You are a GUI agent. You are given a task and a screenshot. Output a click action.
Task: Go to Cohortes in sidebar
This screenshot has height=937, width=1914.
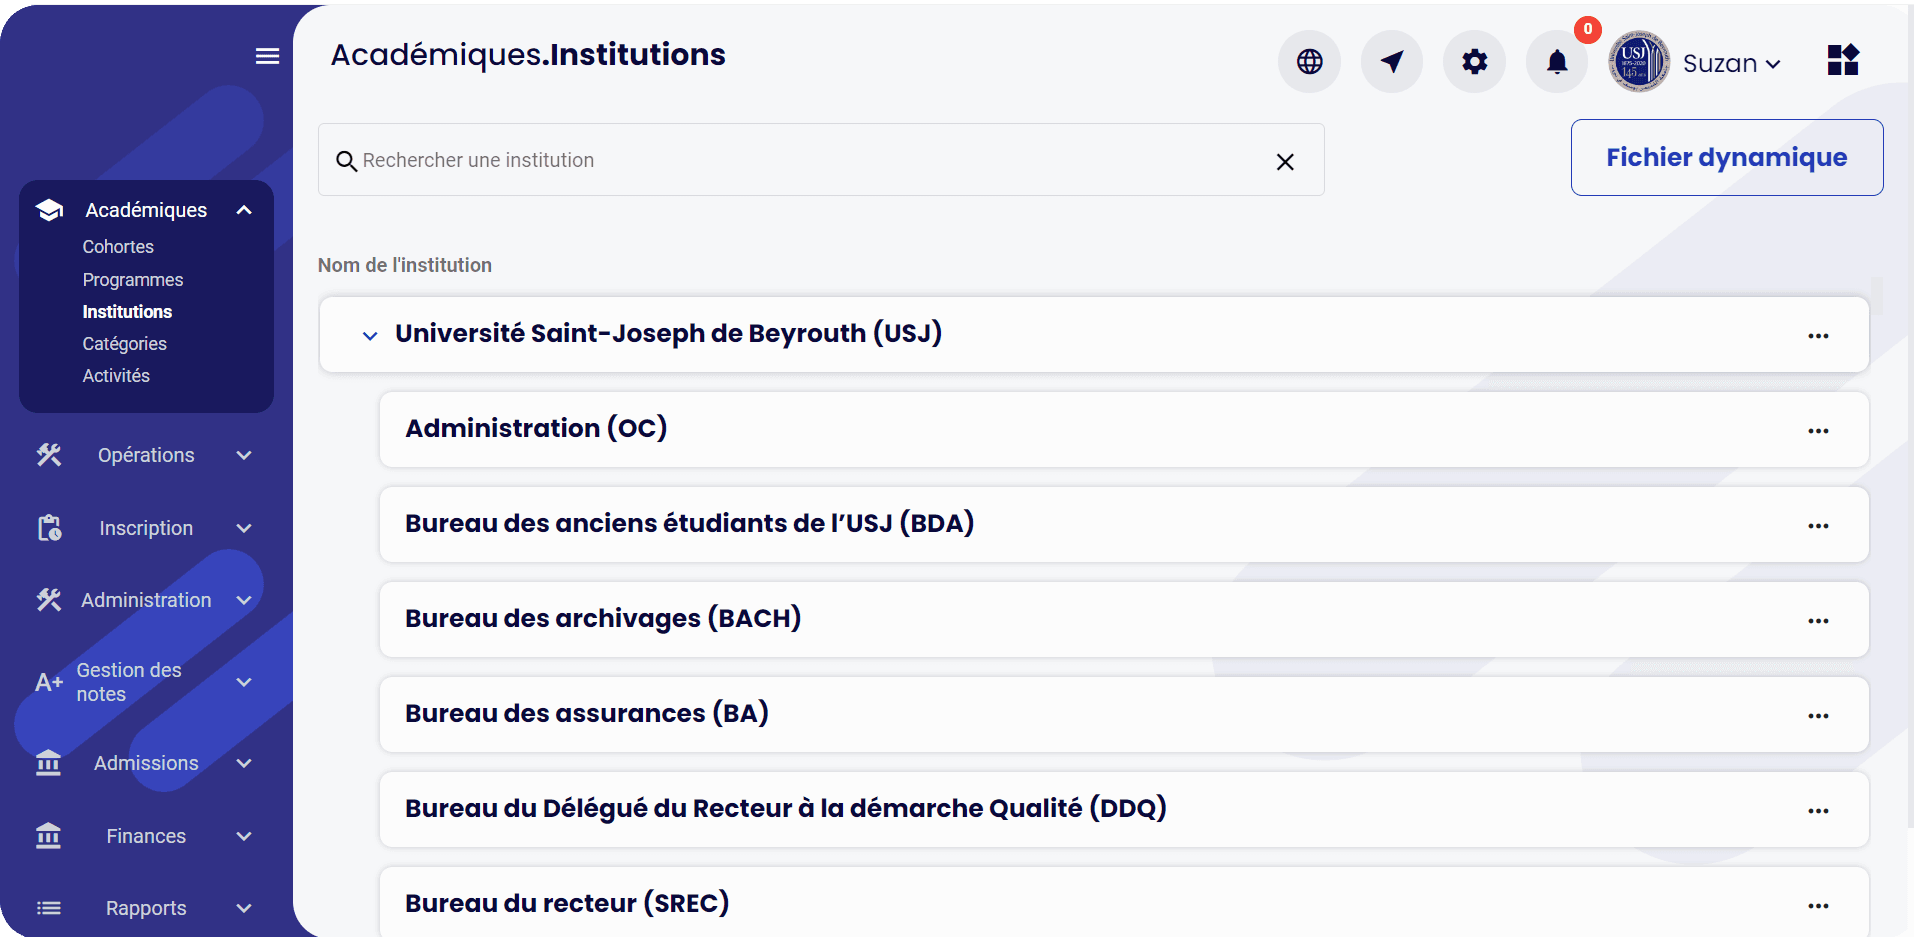[118, 247]
